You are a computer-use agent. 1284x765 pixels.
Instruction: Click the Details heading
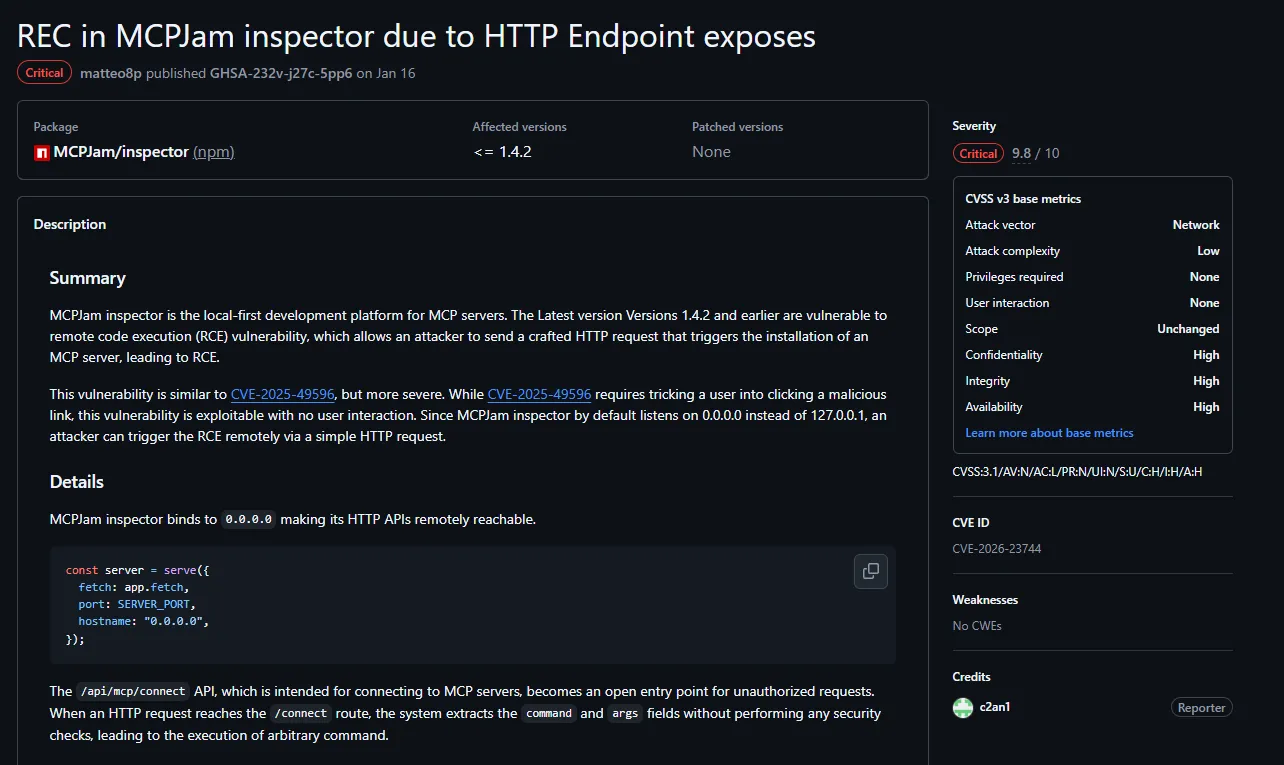point(77,482)
